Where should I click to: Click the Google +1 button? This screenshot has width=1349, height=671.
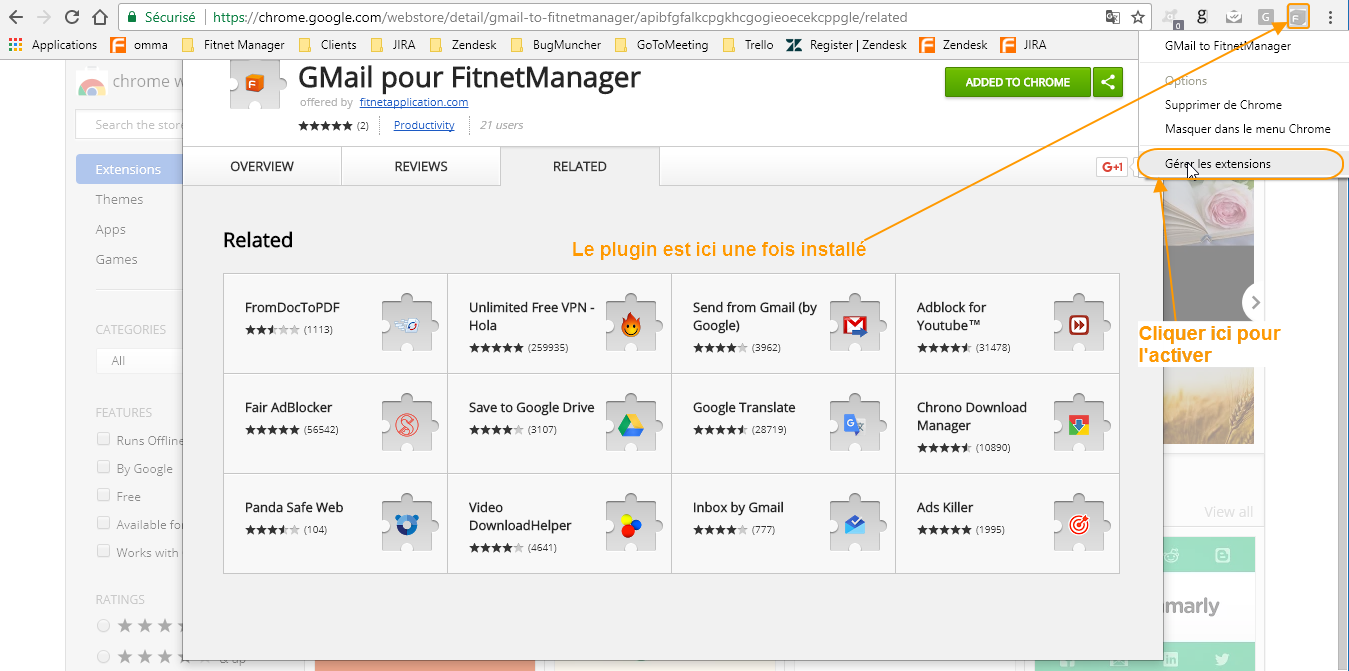(1111, 167)
